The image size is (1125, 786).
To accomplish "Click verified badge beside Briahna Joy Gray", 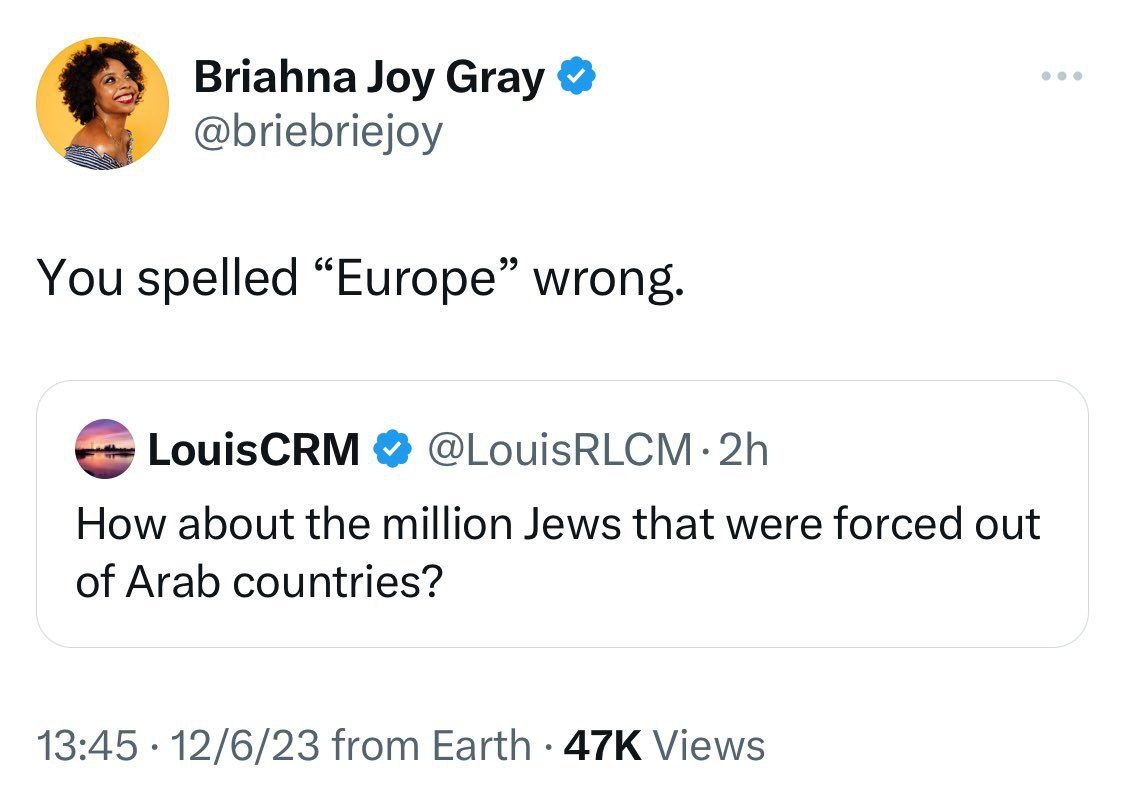I will [578, 77].
